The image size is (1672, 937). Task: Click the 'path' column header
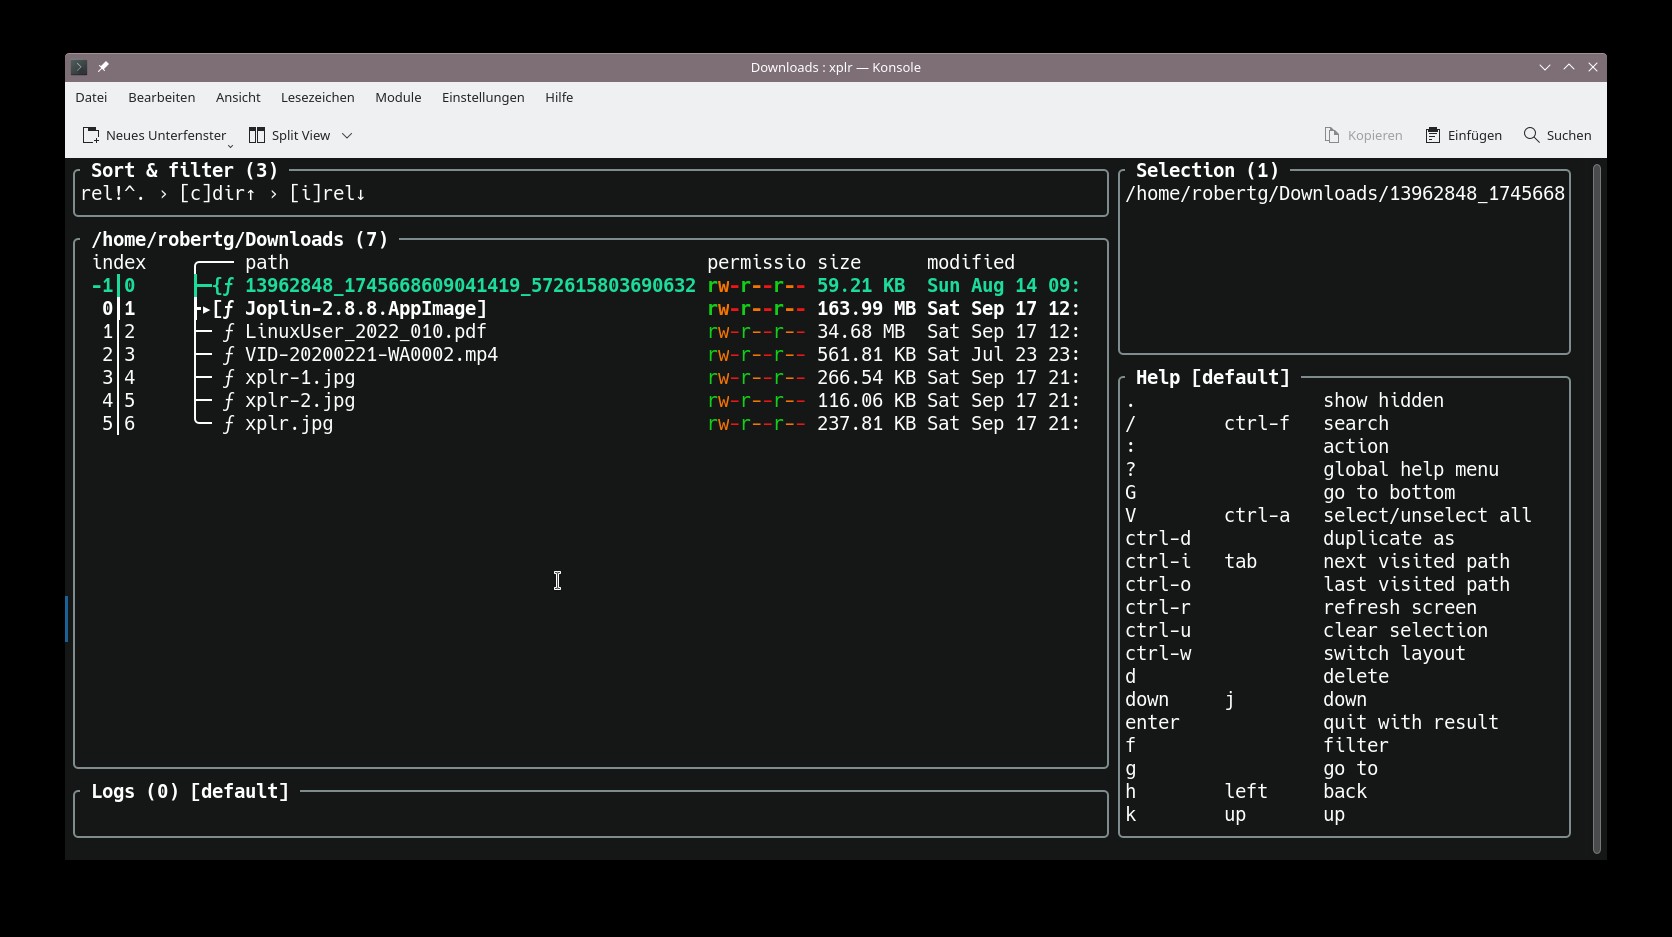[267, 262]
